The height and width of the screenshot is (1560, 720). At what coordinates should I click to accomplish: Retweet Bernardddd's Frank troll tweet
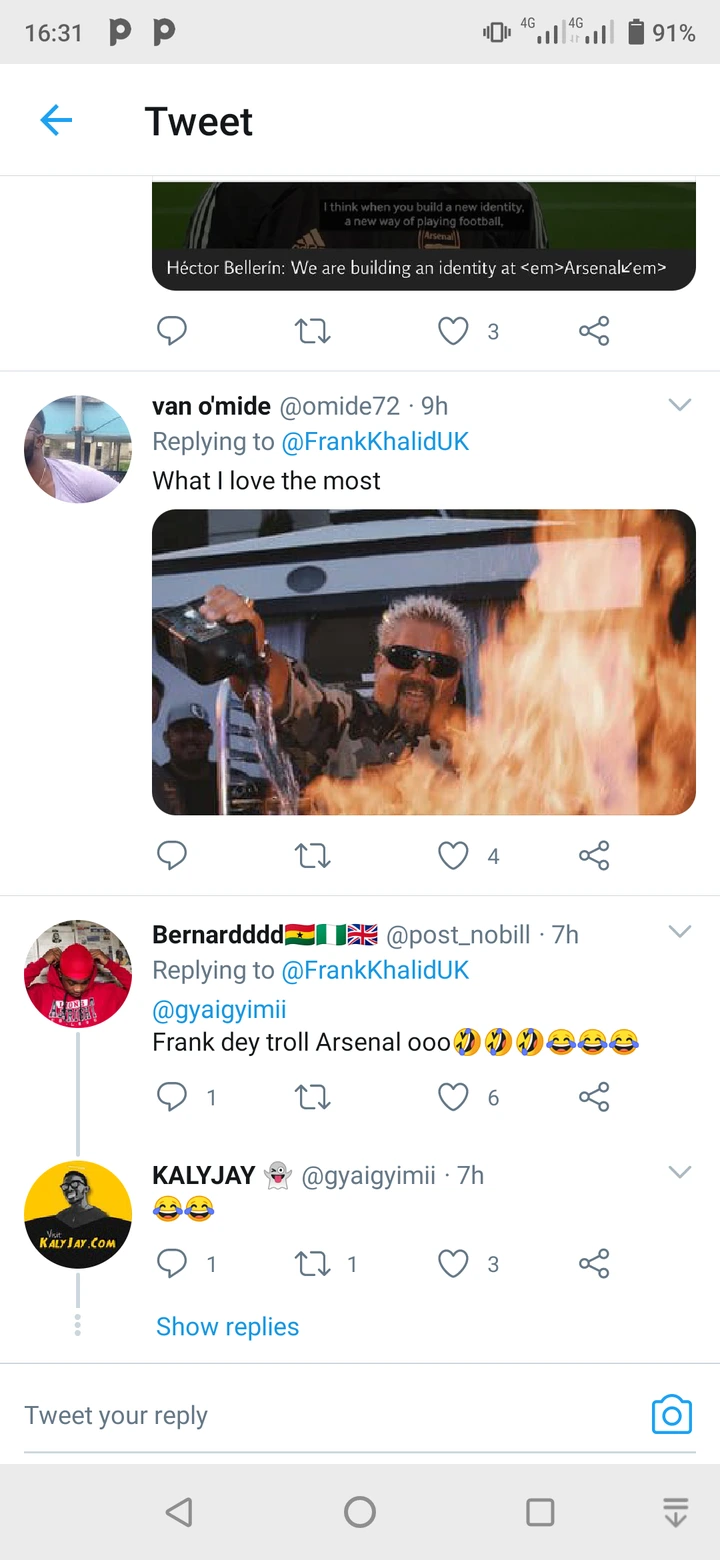click(313, 1098)
